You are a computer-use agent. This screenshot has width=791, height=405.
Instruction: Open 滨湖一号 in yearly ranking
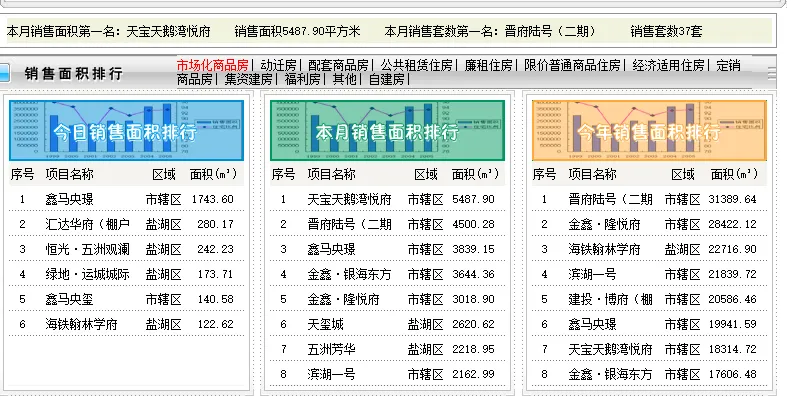tap(592, 274)
